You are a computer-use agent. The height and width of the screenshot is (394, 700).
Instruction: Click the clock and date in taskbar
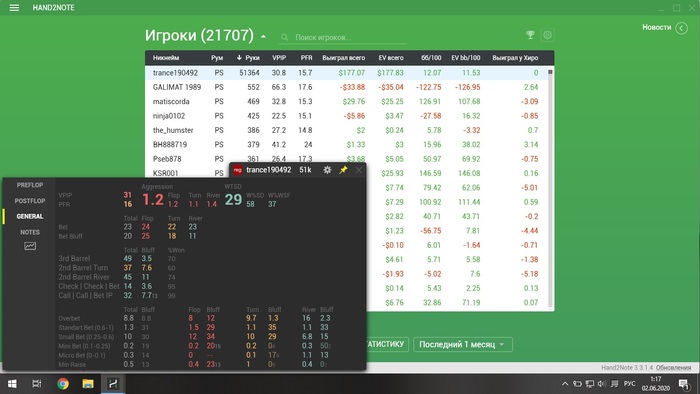656,384
